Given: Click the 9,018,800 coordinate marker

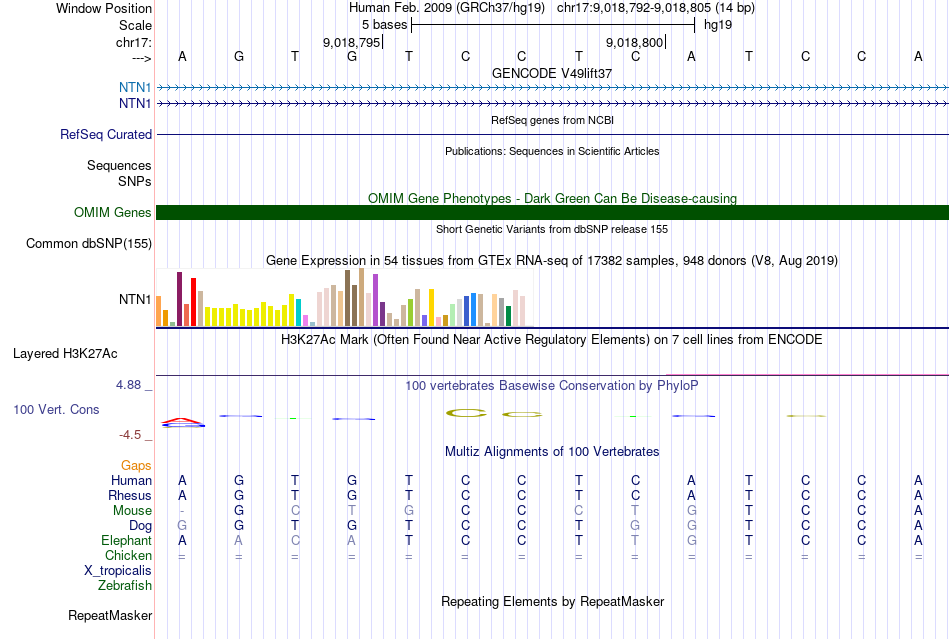Looking at the screenshot, I should point(634,42).
